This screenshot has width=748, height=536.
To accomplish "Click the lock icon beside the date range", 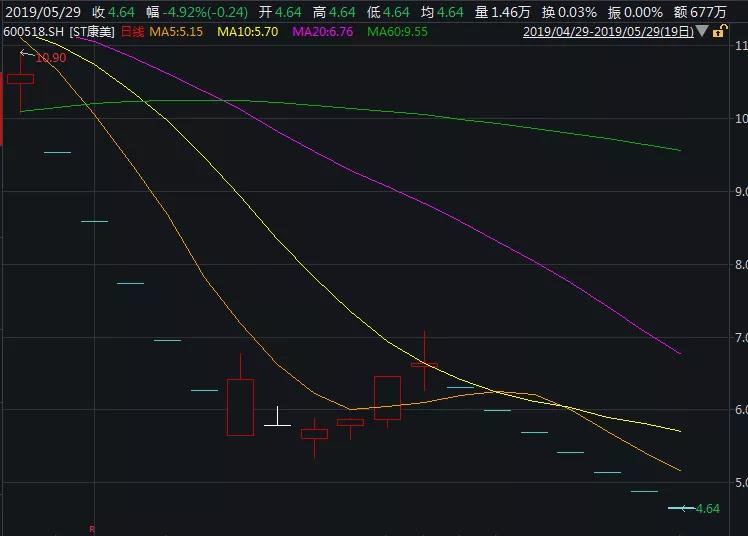I will coord(720,31).
